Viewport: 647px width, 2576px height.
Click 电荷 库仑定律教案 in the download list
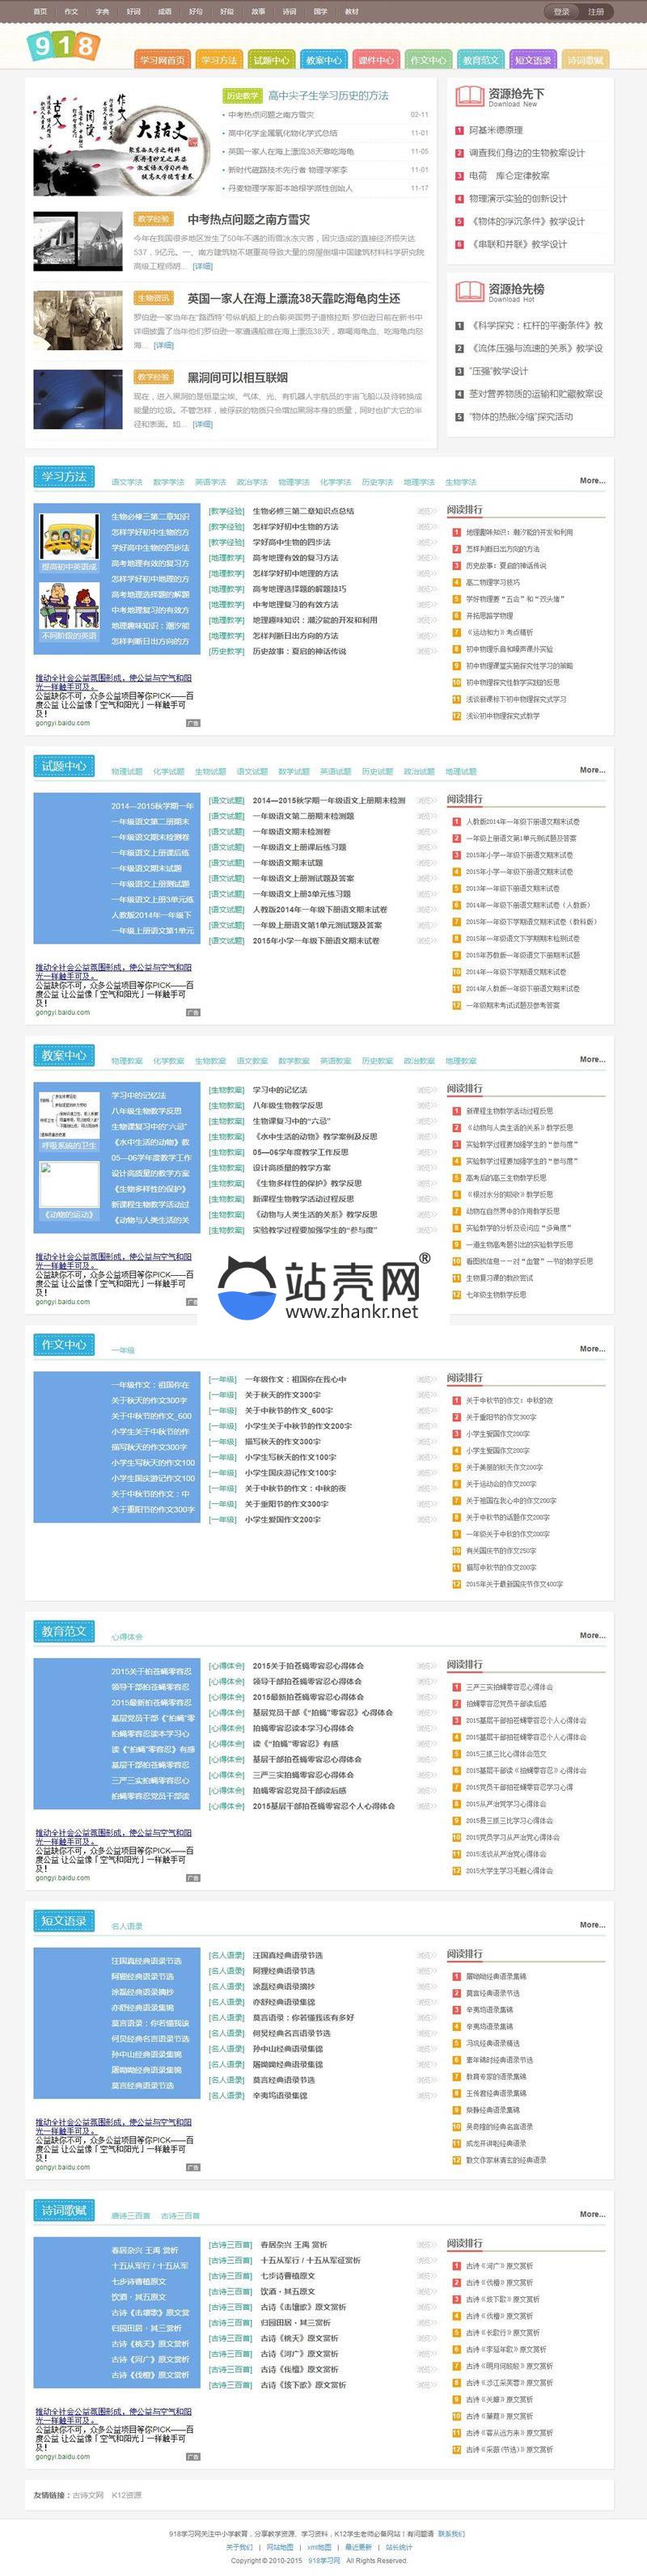509,175
